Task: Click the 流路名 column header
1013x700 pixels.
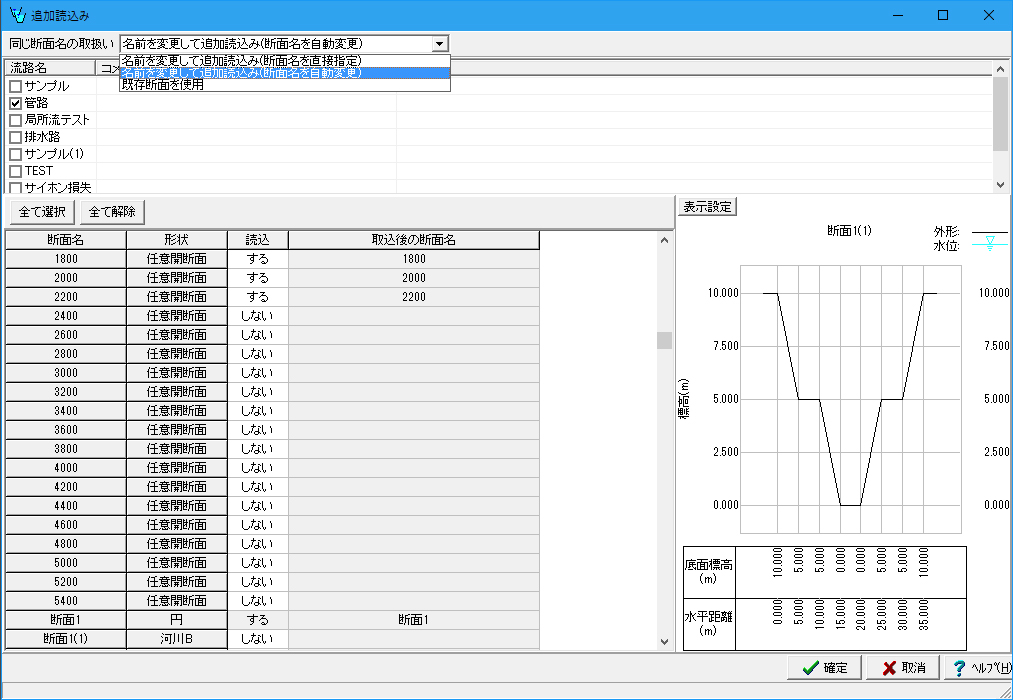Action: click(x=50, y=68)
